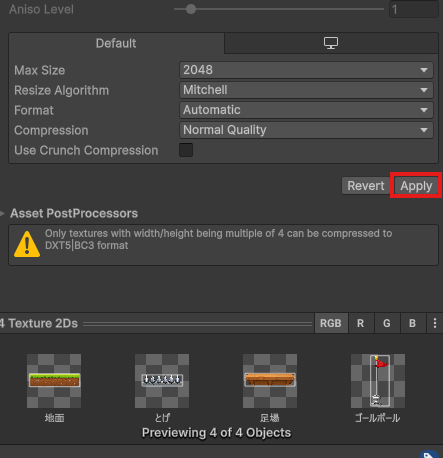Select the Default platform tab
The height and width of the screenshot is (458, 443).
116,43
